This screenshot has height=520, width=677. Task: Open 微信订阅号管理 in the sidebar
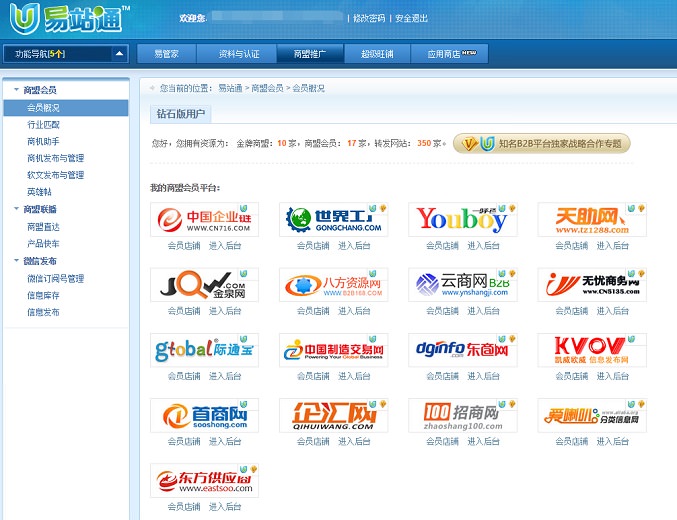point(55,279)
